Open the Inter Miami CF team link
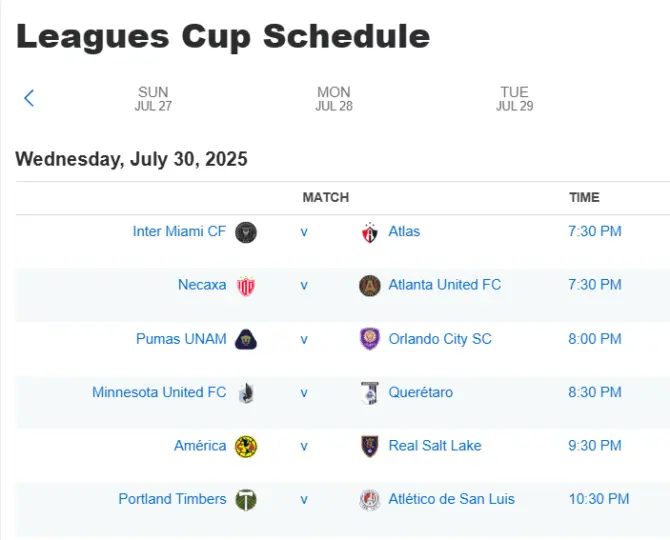Image resolution: width=670 pixels, height=540 pixels. point(179,231)
